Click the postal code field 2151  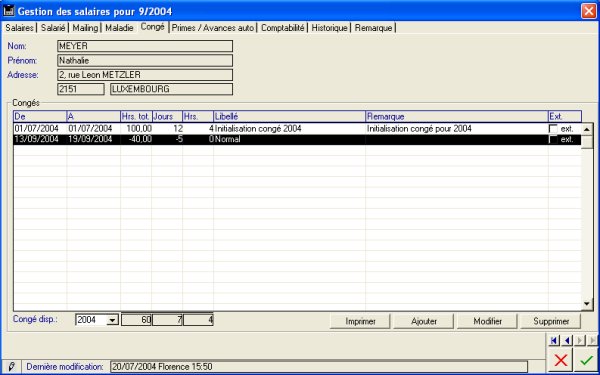[x=81, y=89]
